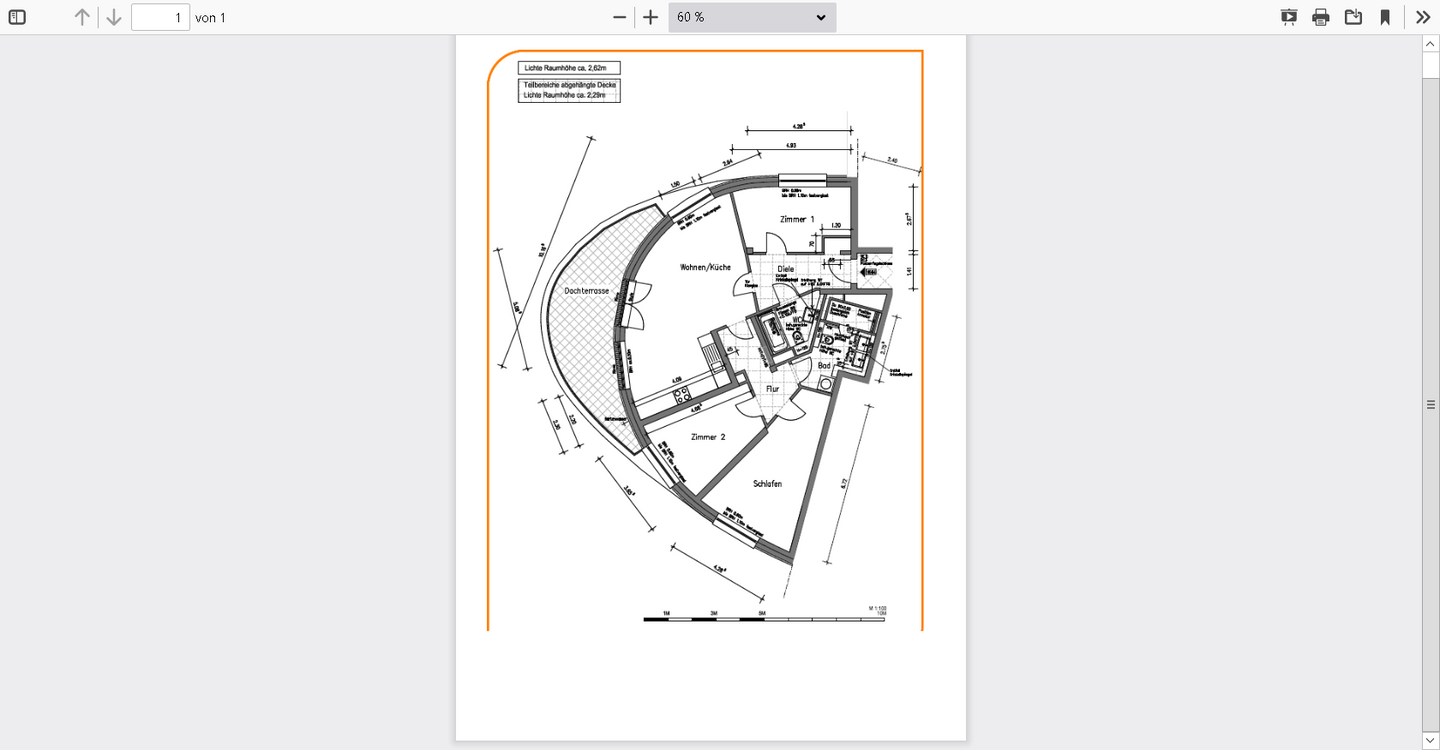Zoom in with the plus button
This screenshot has width=1440, height=750.
coord(651,17)
